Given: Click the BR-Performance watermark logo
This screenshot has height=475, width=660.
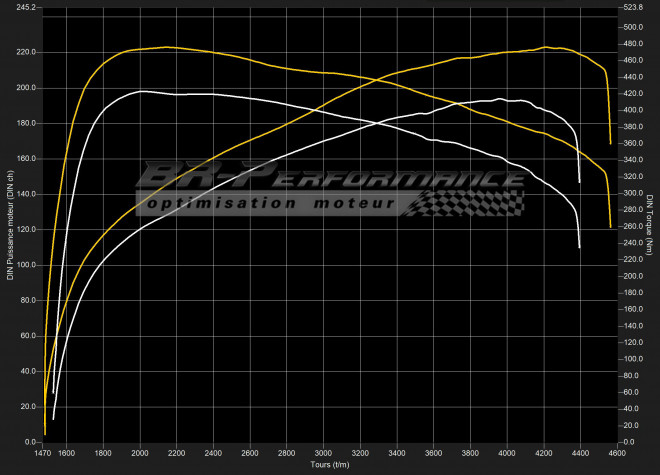Looking at the screenshot, I should tap(330, 180).
